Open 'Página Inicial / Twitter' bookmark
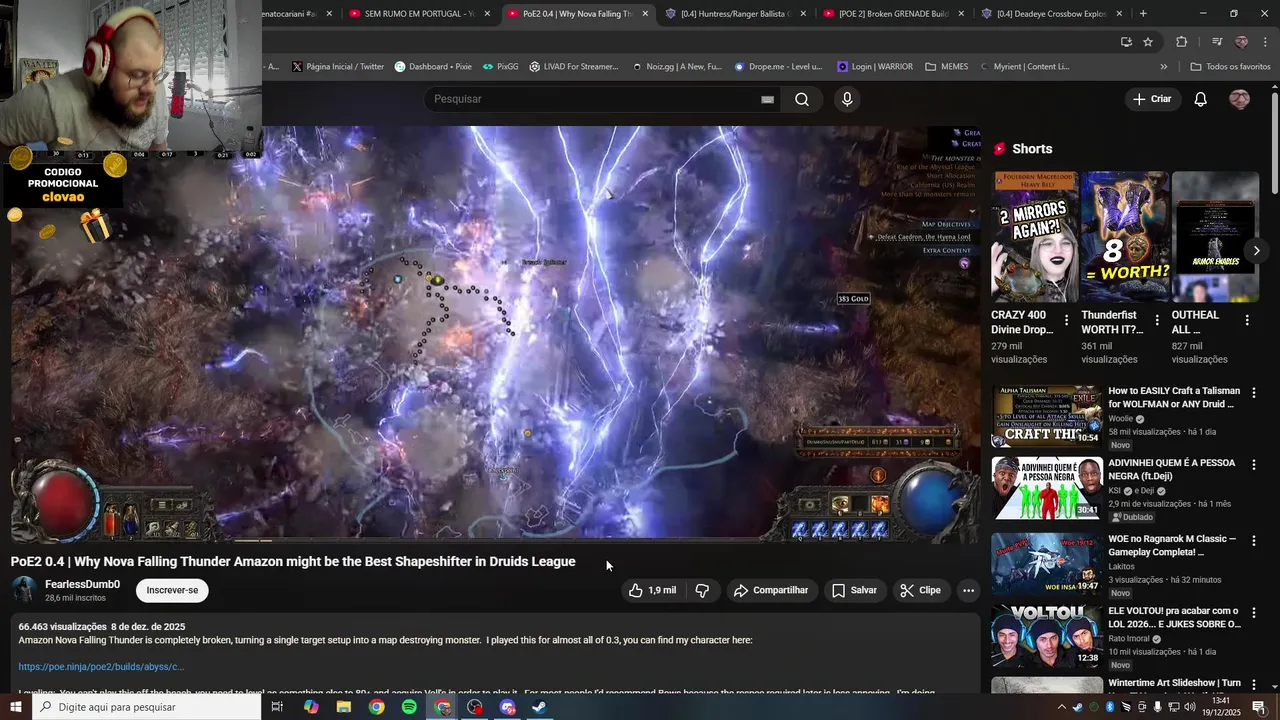1280x720 pixels. (x=338, y=67)
